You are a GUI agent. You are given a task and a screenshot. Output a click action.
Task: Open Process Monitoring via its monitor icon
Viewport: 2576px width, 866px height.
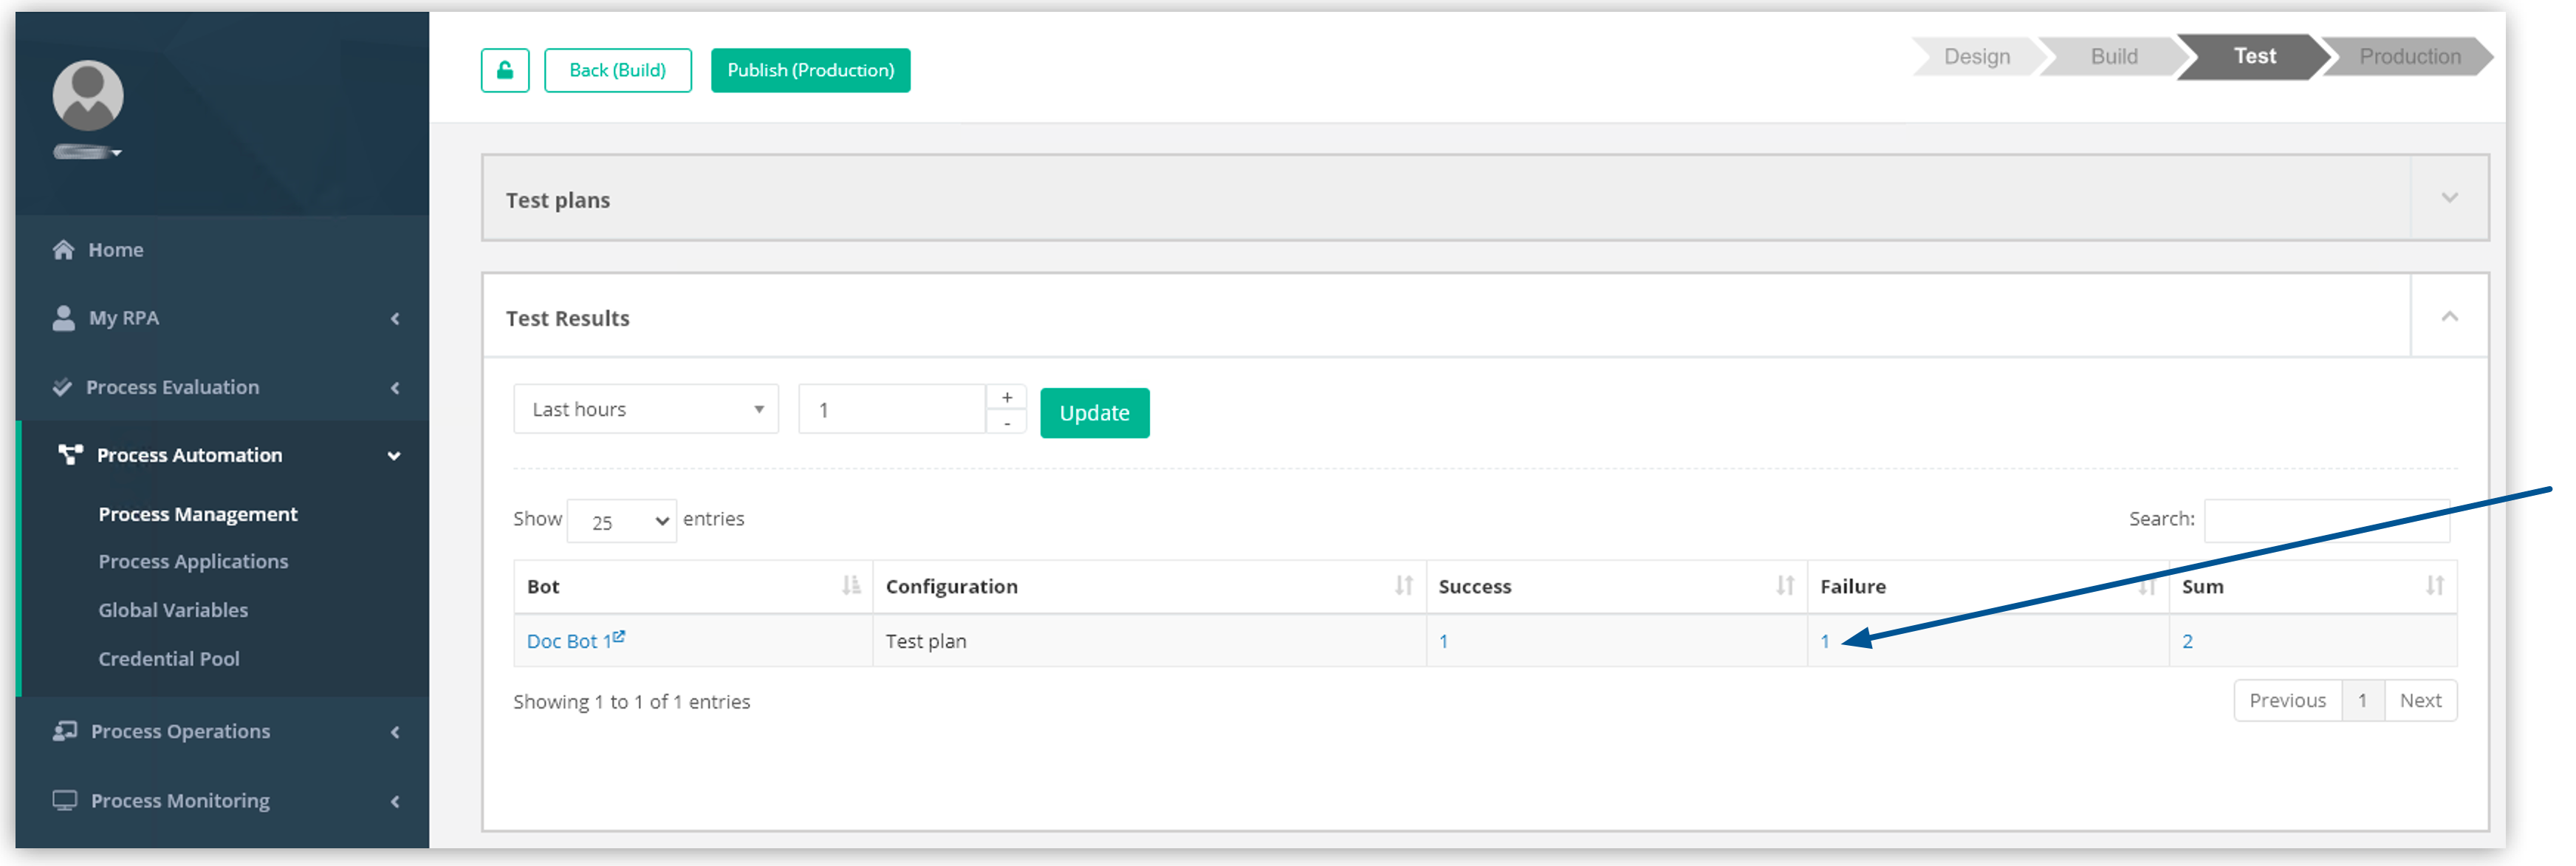(64, 800)
